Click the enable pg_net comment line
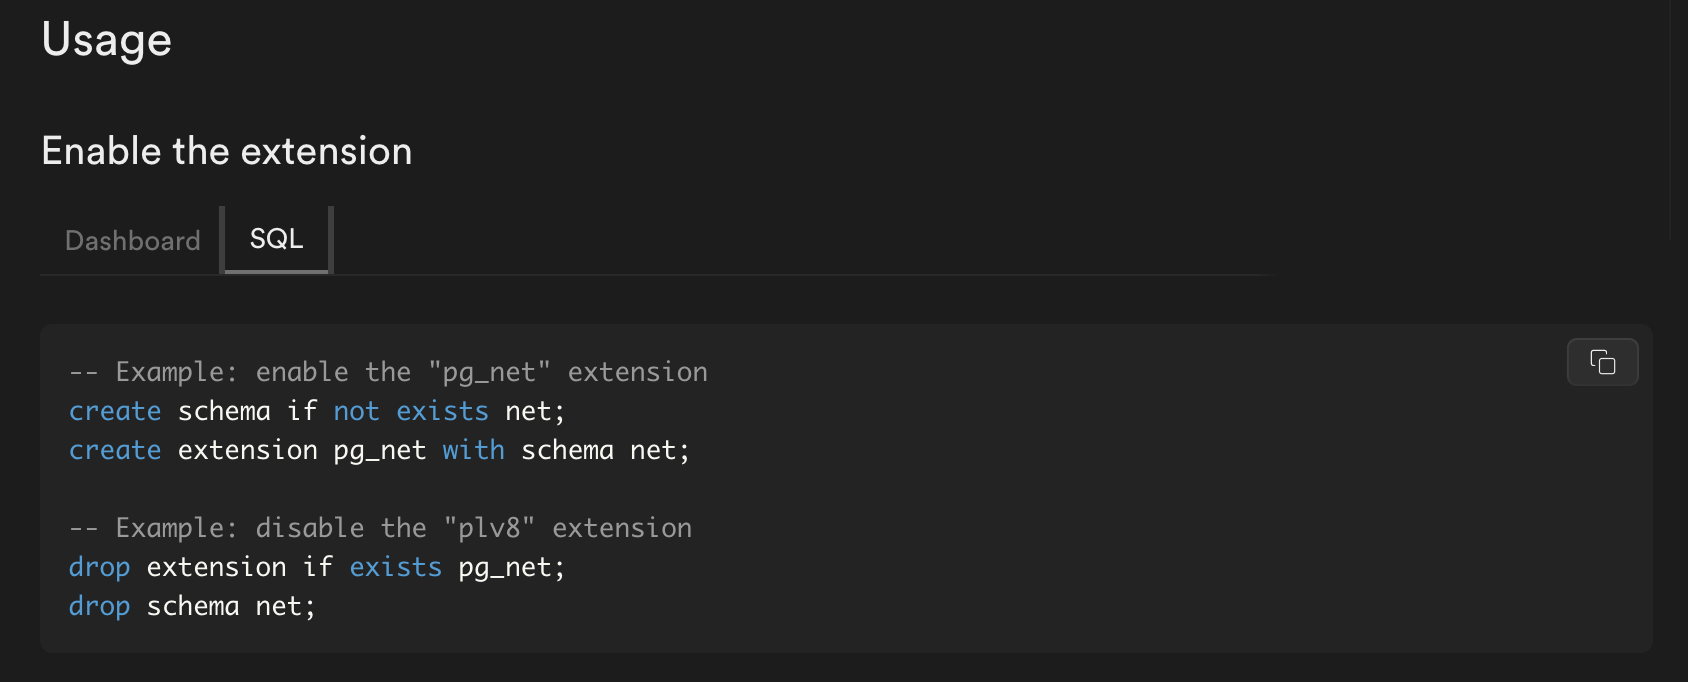Image resolution: width=1688 pixels, height=682 pixels. 388,371
